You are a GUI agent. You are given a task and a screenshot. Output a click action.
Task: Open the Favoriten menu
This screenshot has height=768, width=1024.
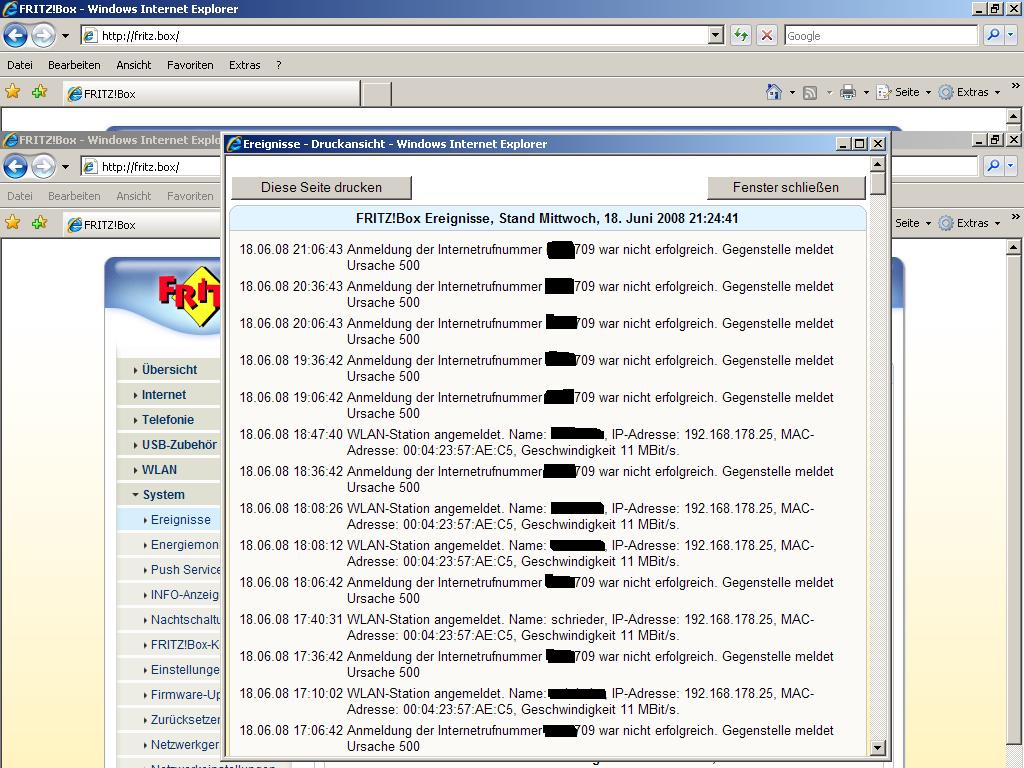(190, 65)
